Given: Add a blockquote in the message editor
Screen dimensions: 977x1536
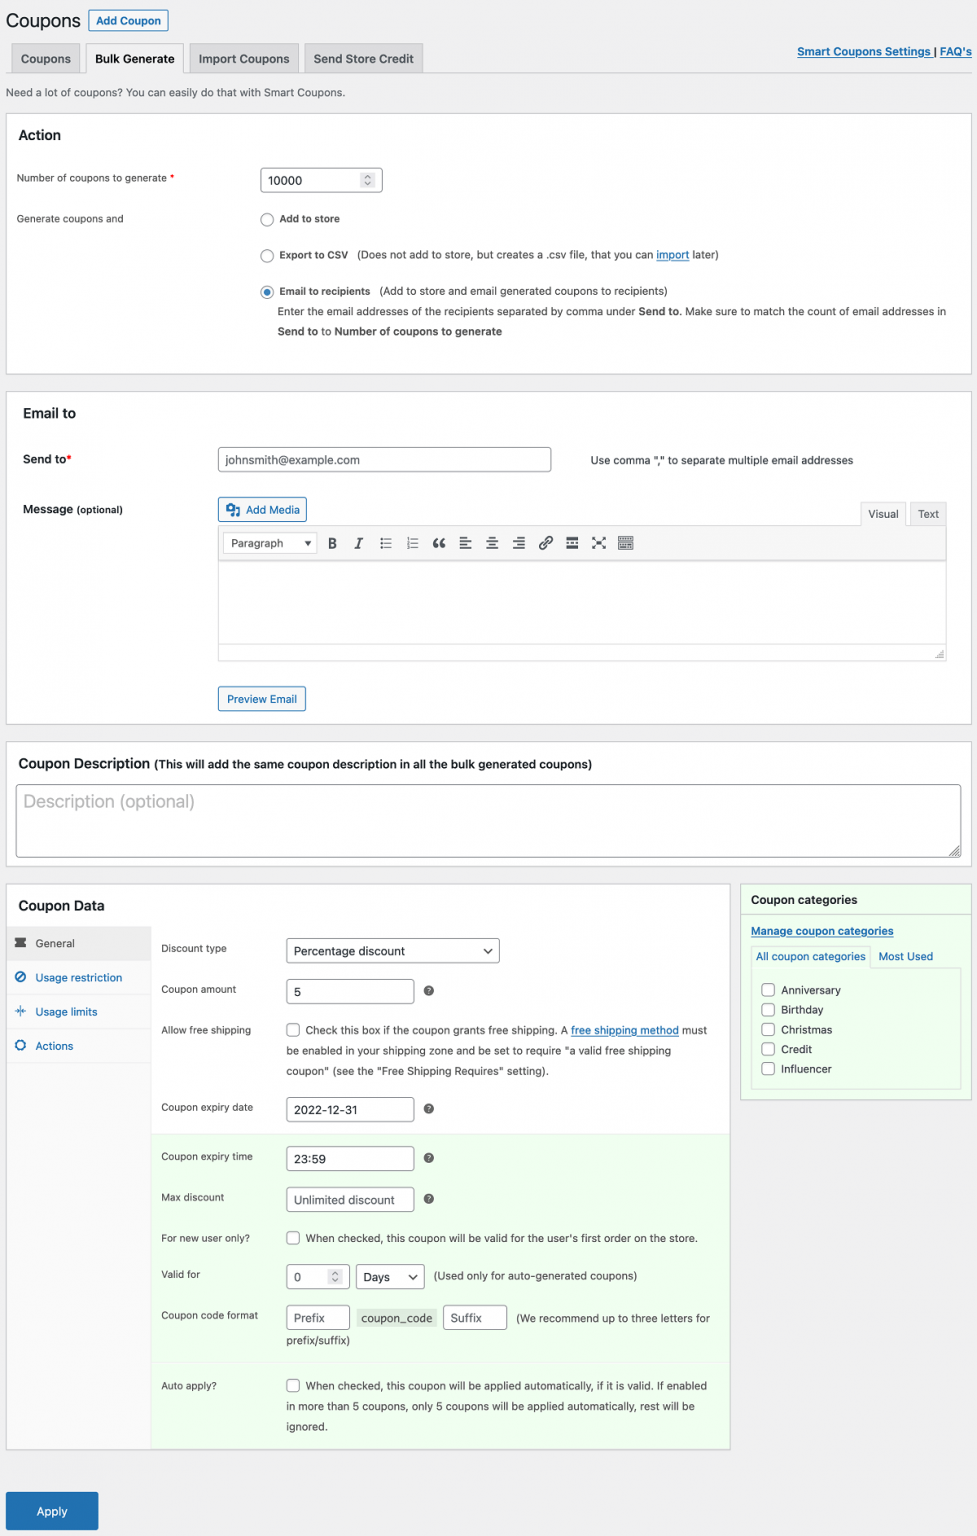Looking at the screenshot, I should pyautogui.click(x=439, y=543).
